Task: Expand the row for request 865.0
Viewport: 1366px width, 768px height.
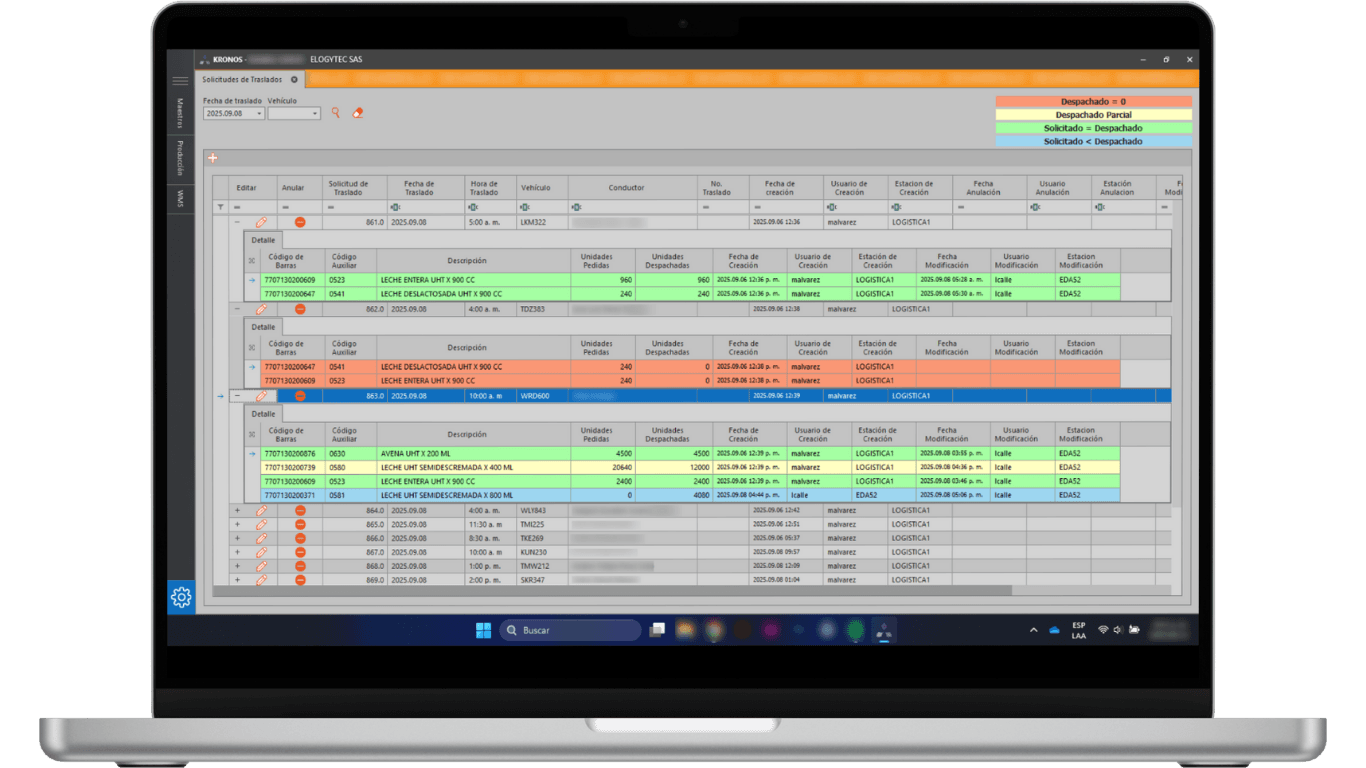Action: 237,524
